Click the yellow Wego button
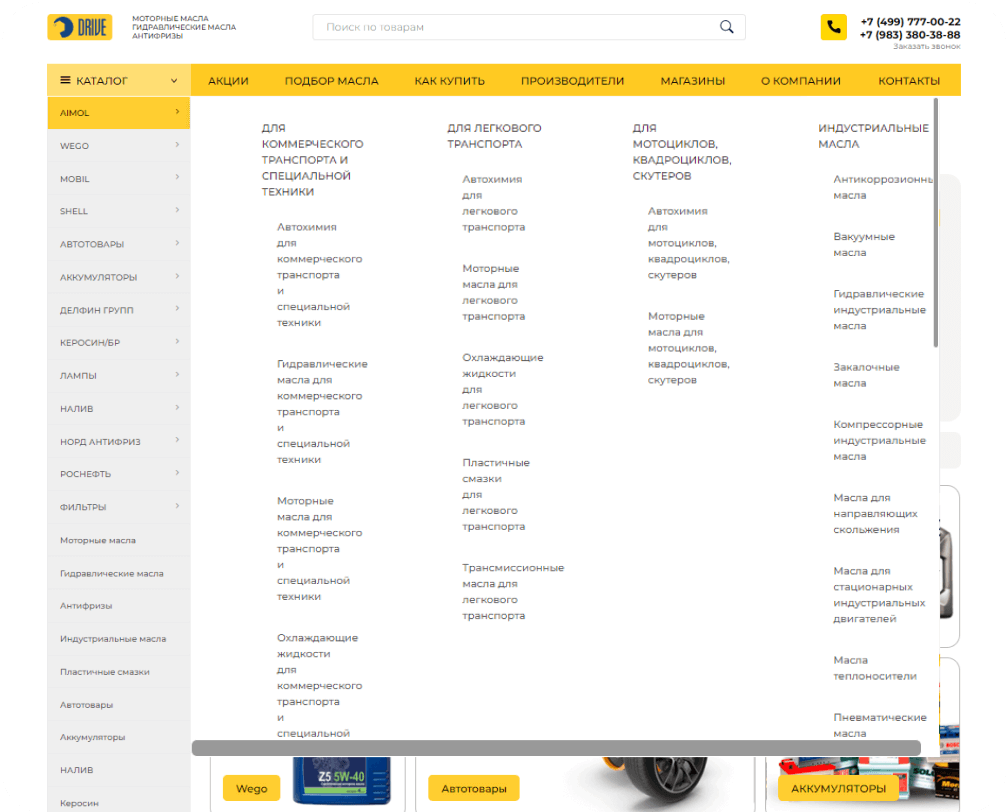 point(251,788)
